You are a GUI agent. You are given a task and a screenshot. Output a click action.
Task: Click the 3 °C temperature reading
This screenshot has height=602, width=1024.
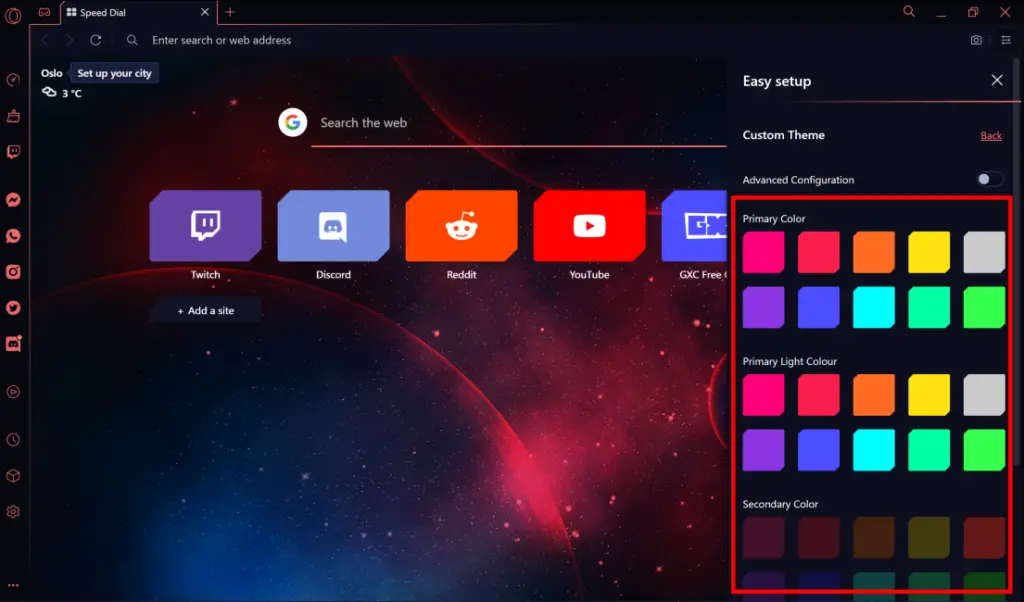click(72, 93)
